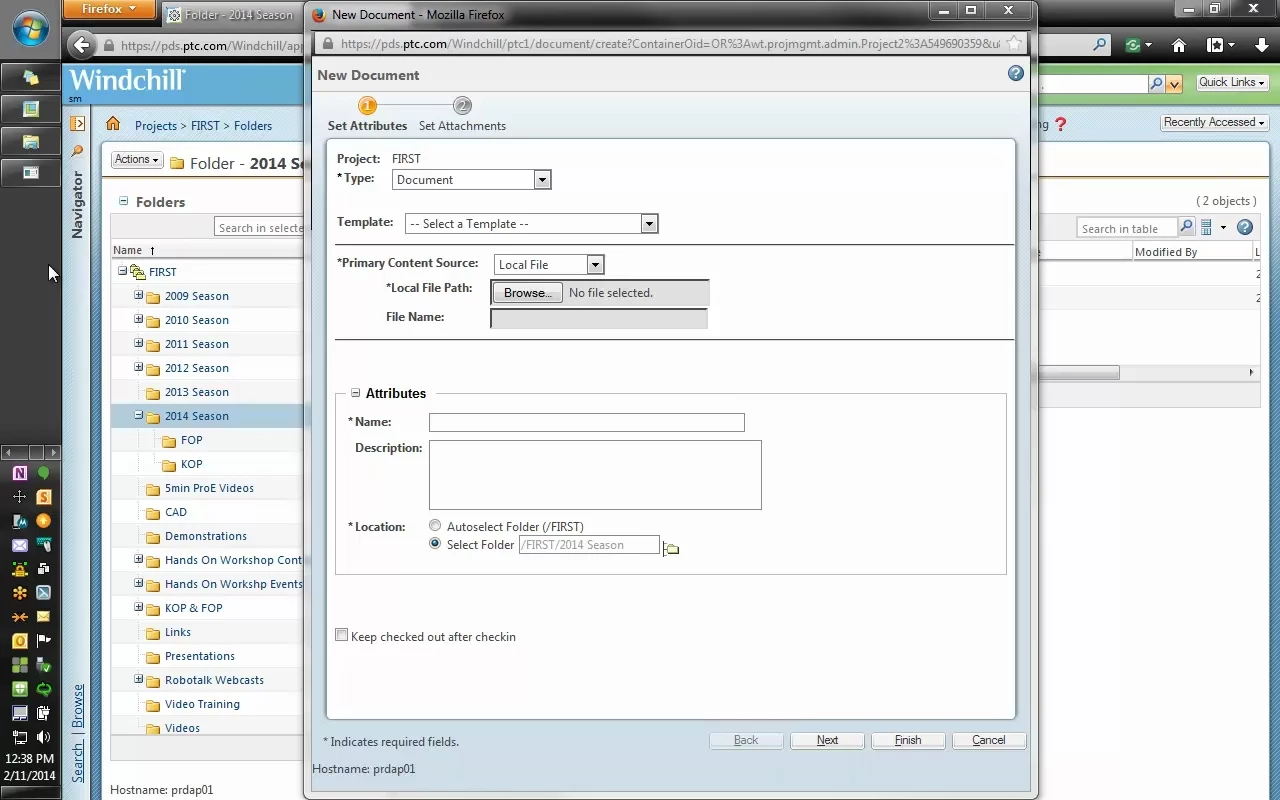Image resolution: width=1280 pixels, height=800 pixels.
Task: Collapse the Folders panel
Action: pyautogui.click(x=124, y=201)
